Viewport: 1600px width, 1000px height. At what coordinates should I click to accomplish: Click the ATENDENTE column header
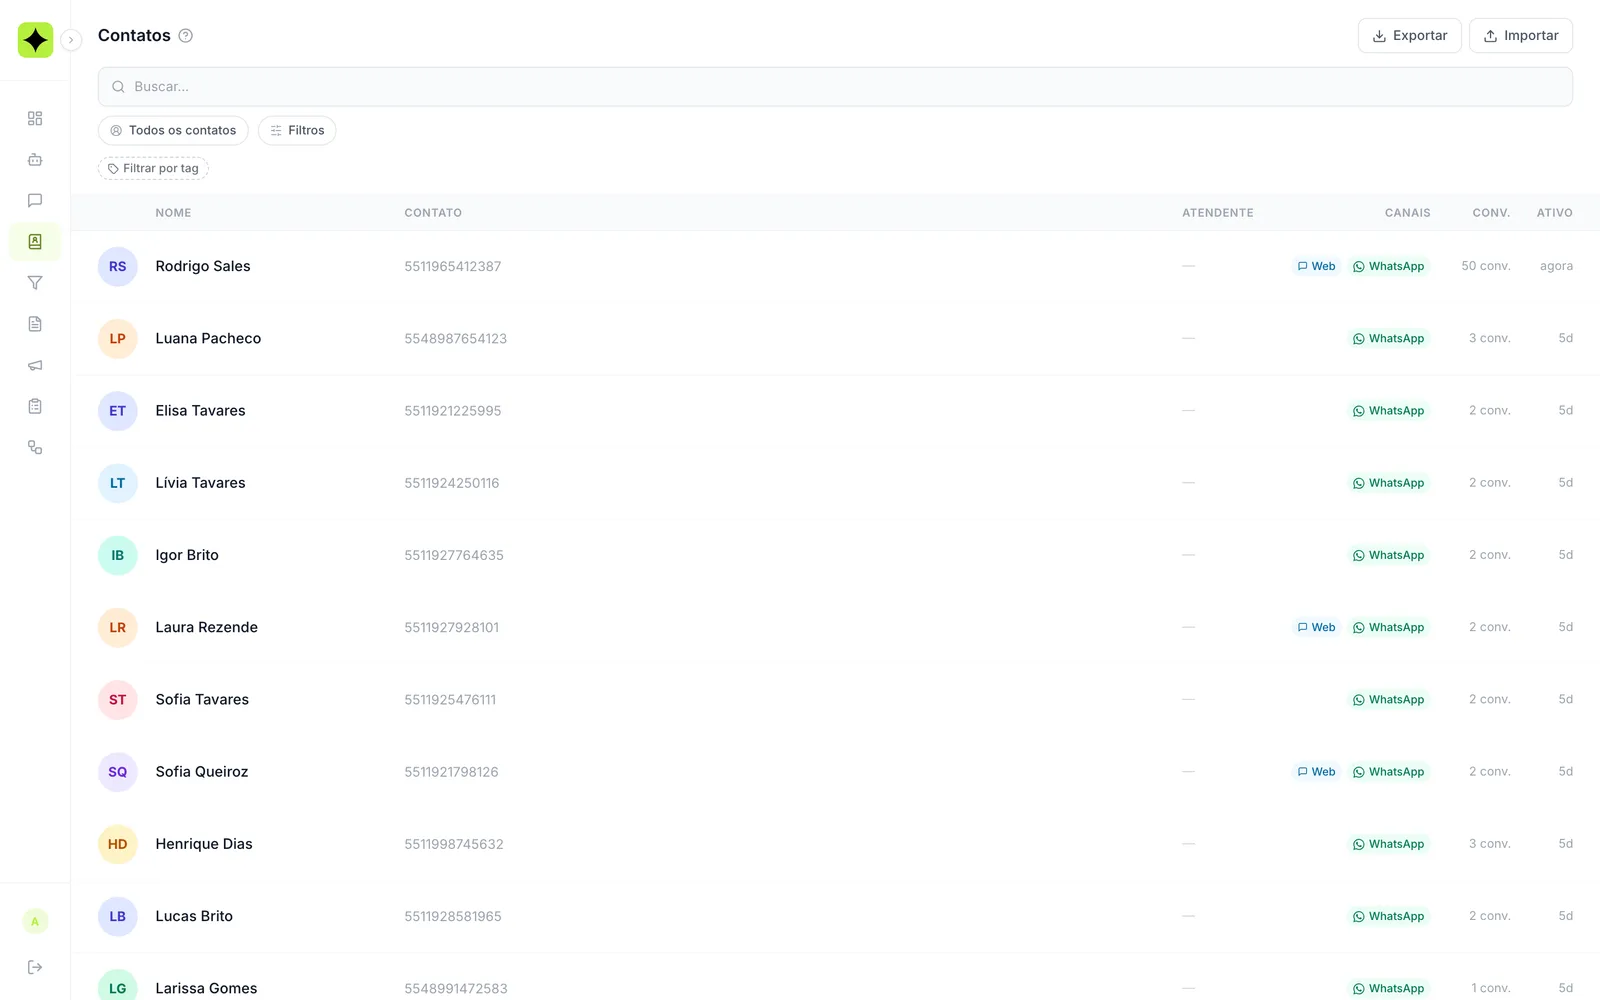pos(1217,213)
